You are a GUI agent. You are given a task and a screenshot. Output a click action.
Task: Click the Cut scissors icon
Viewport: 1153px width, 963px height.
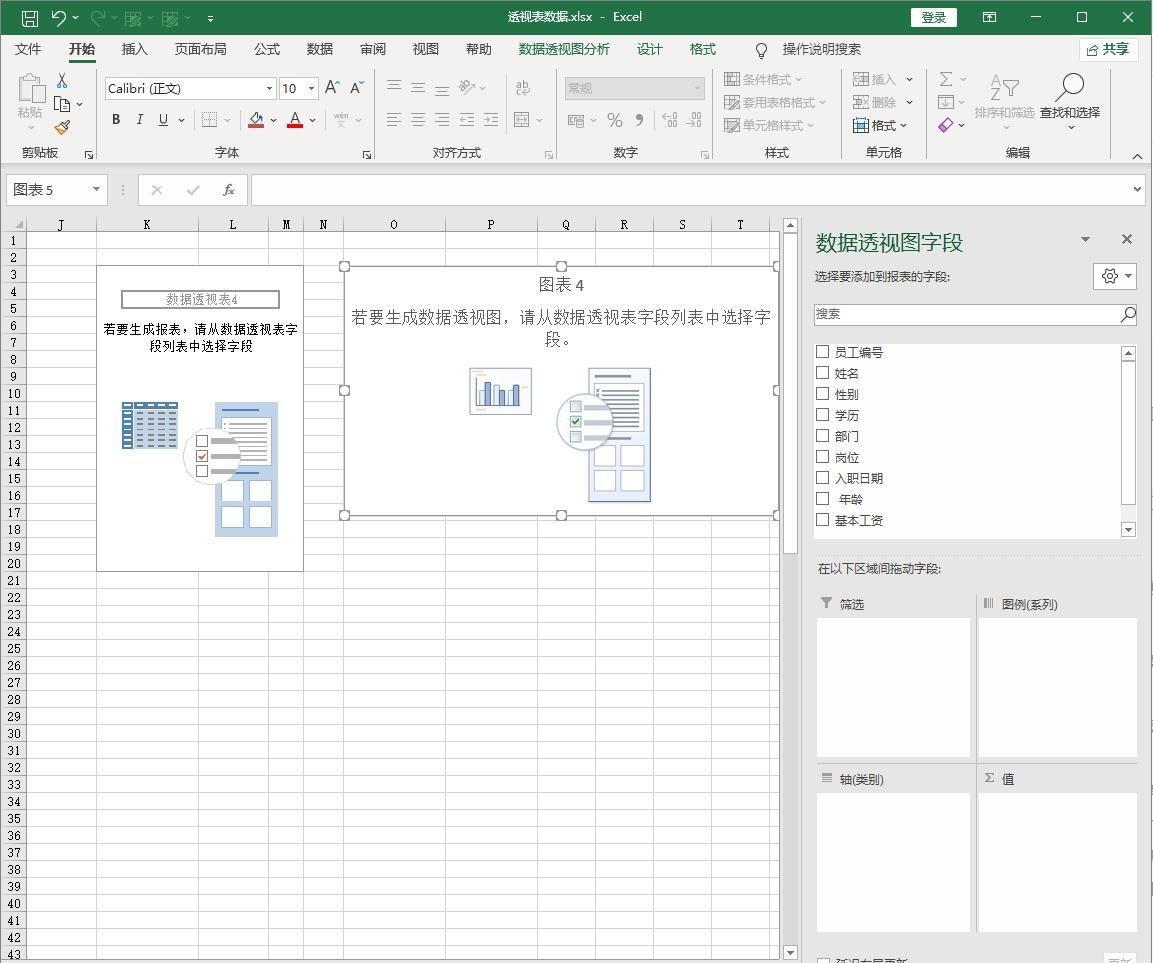62,81
